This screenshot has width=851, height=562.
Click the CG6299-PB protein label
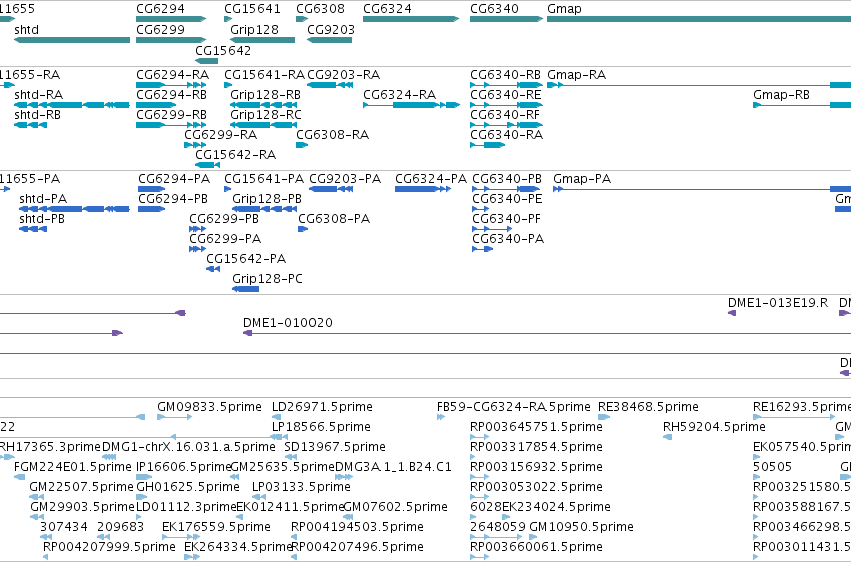[224, 219]
